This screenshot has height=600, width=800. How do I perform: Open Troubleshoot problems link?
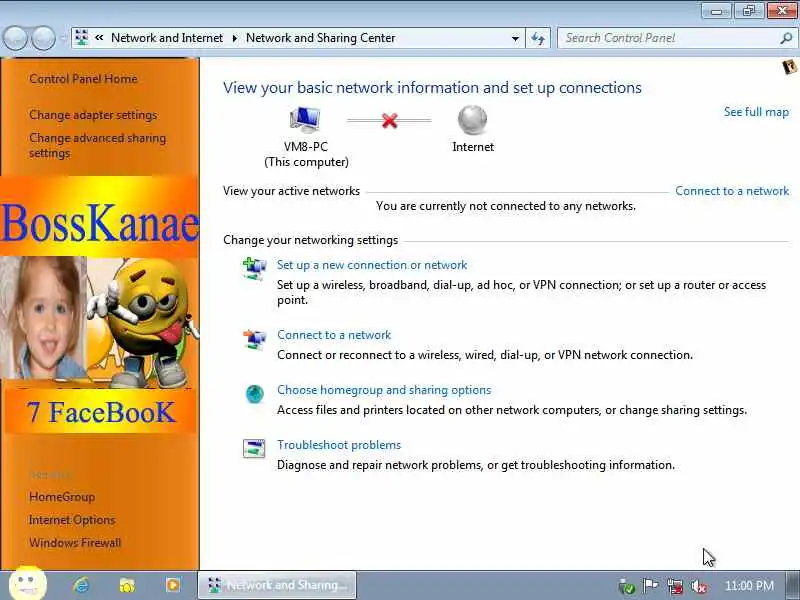339,445
